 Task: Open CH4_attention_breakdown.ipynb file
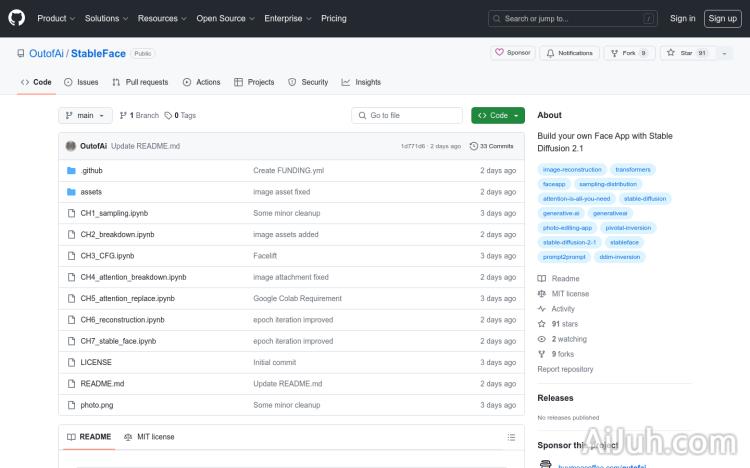coord(133,277)
